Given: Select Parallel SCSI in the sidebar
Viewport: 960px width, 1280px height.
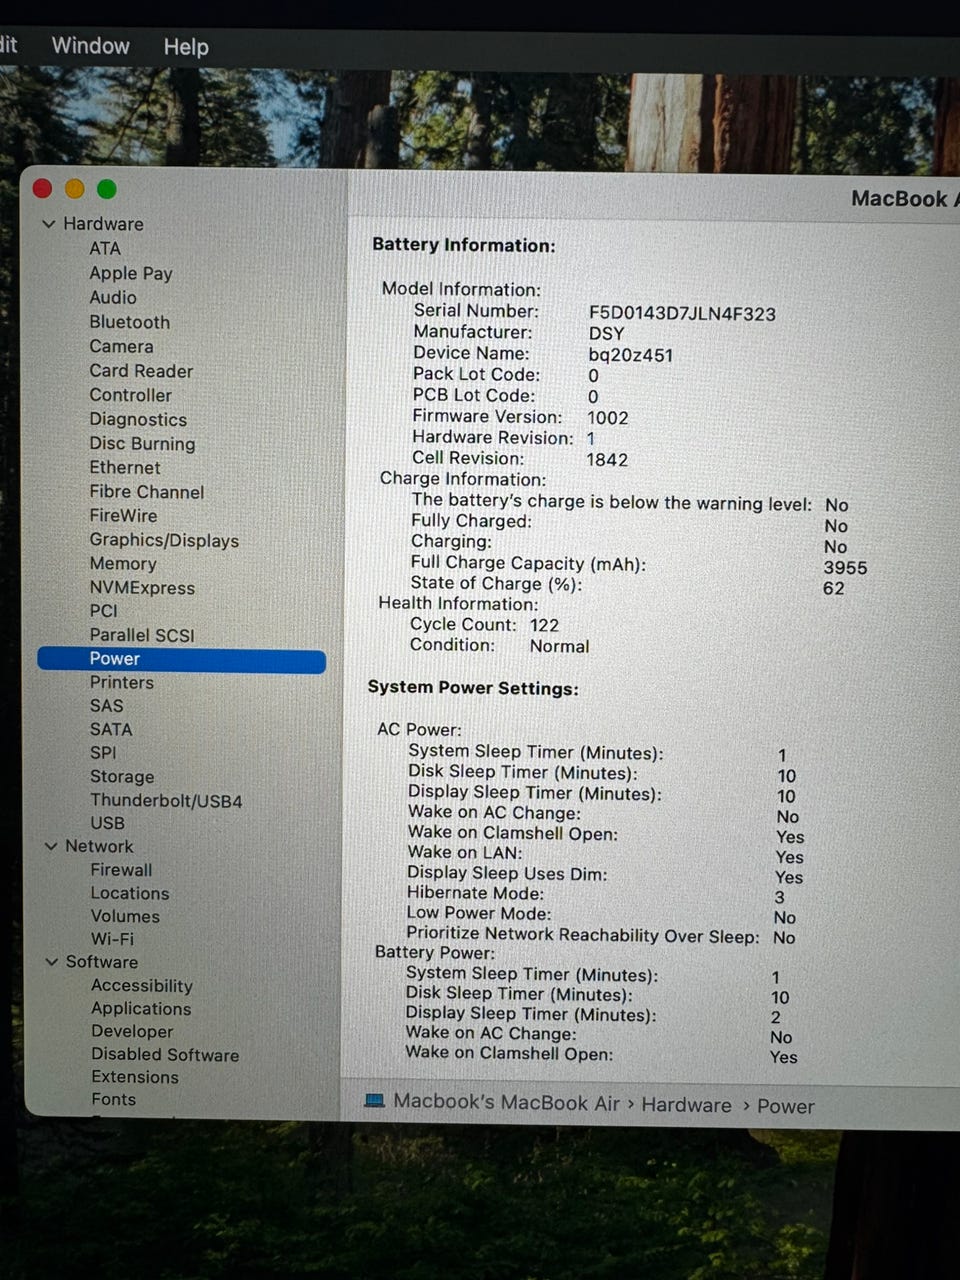Looking at the screenshot, I should pos(142,635).
